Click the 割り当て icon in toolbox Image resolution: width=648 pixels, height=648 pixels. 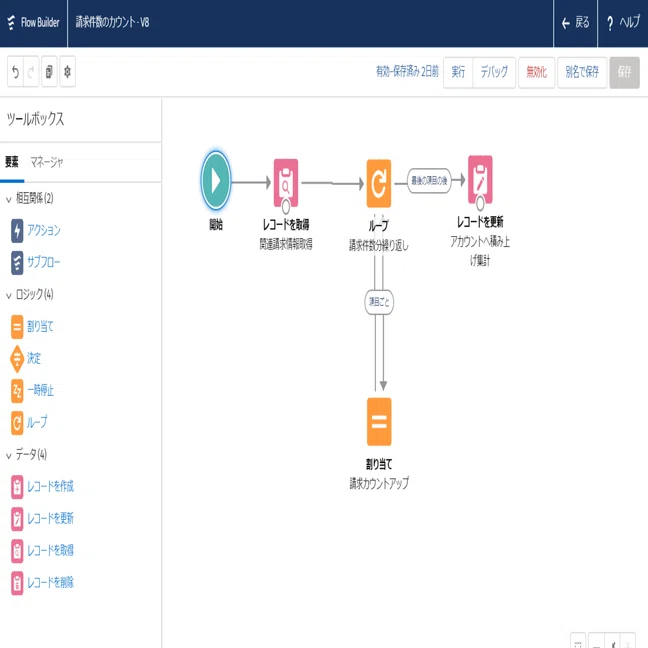click(17, 327)
